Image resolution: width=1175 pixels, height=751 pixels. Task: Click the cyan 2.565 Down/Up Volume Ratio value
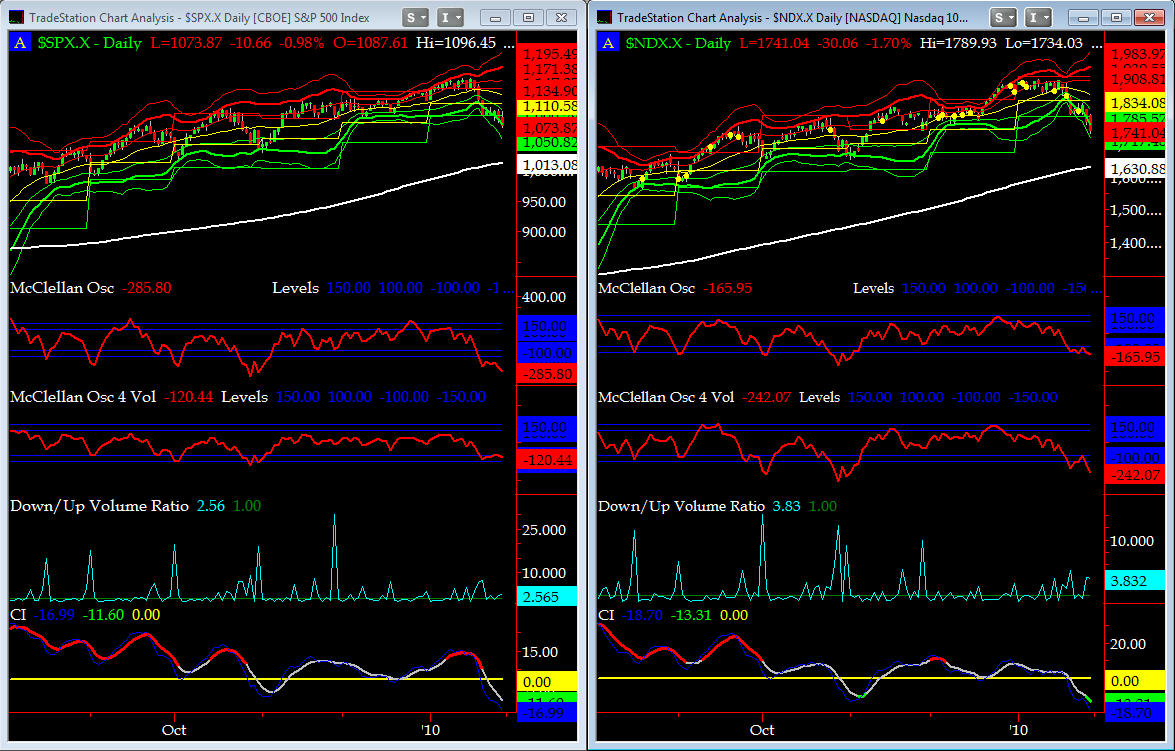[547, 597]
